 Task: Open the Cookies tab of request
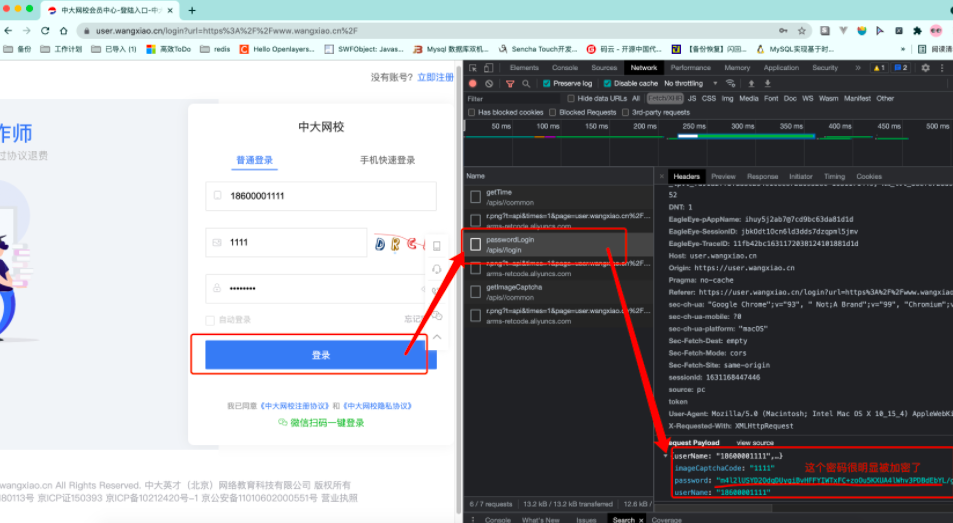pos(869,176)
